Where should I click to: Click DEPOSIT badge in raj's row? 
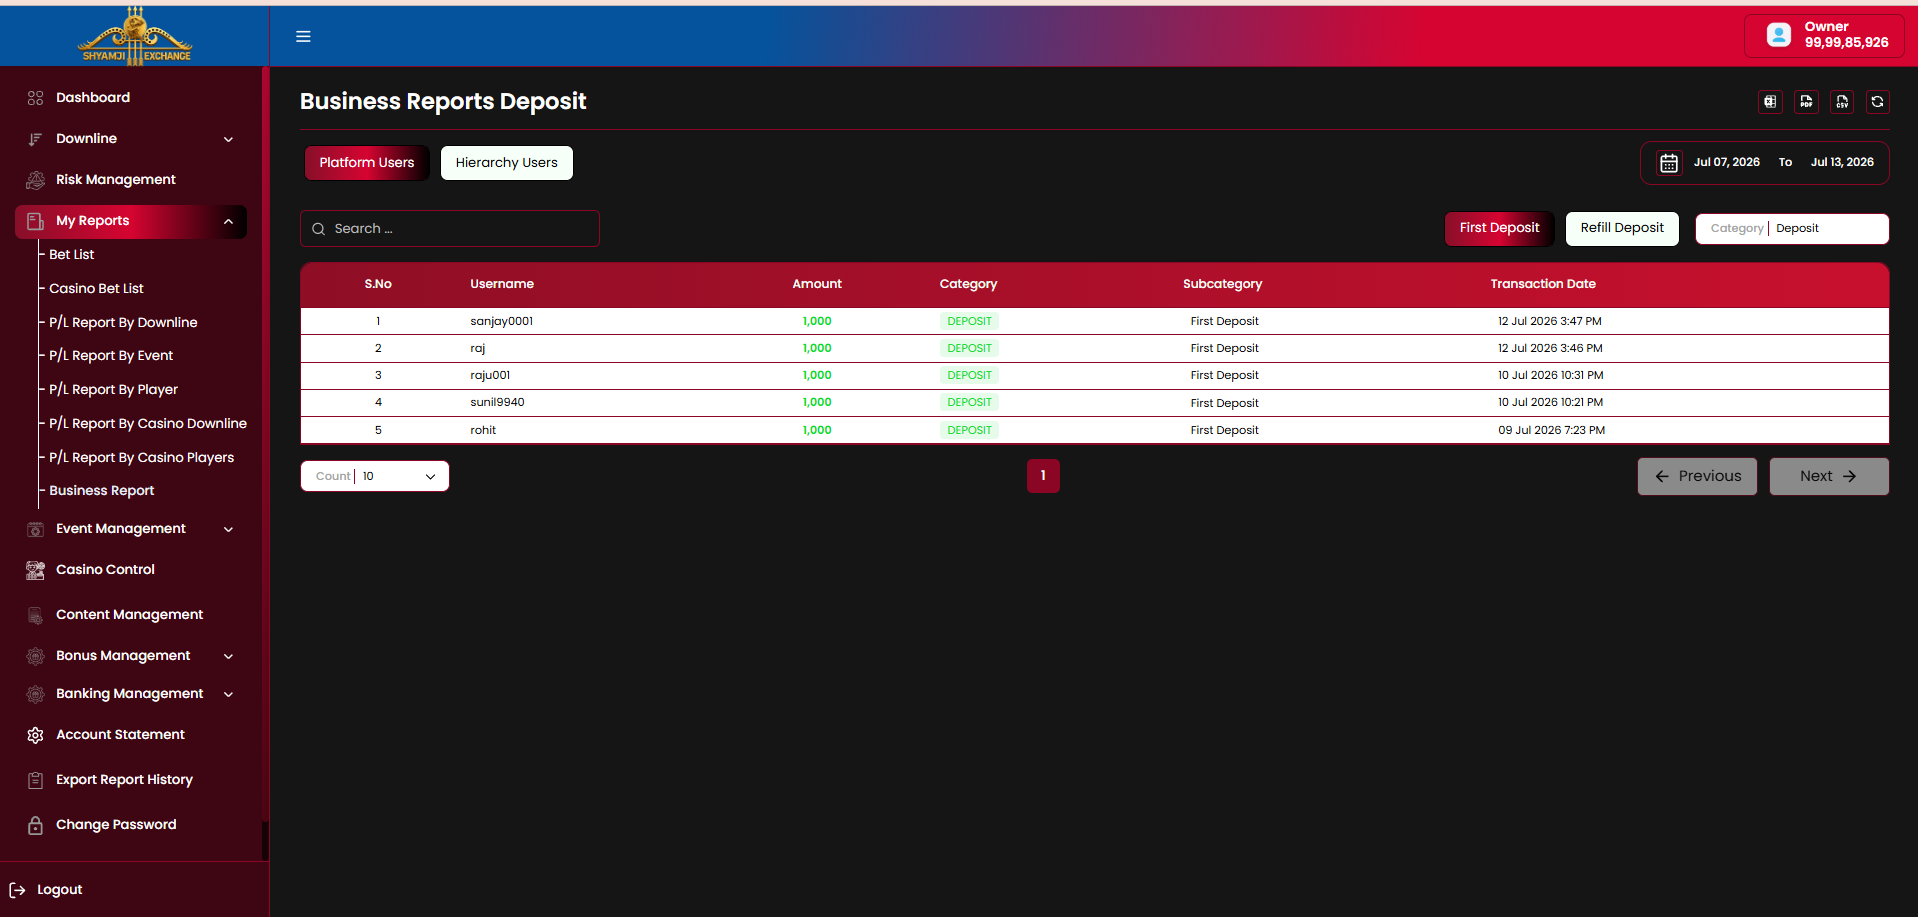point(969,348)
